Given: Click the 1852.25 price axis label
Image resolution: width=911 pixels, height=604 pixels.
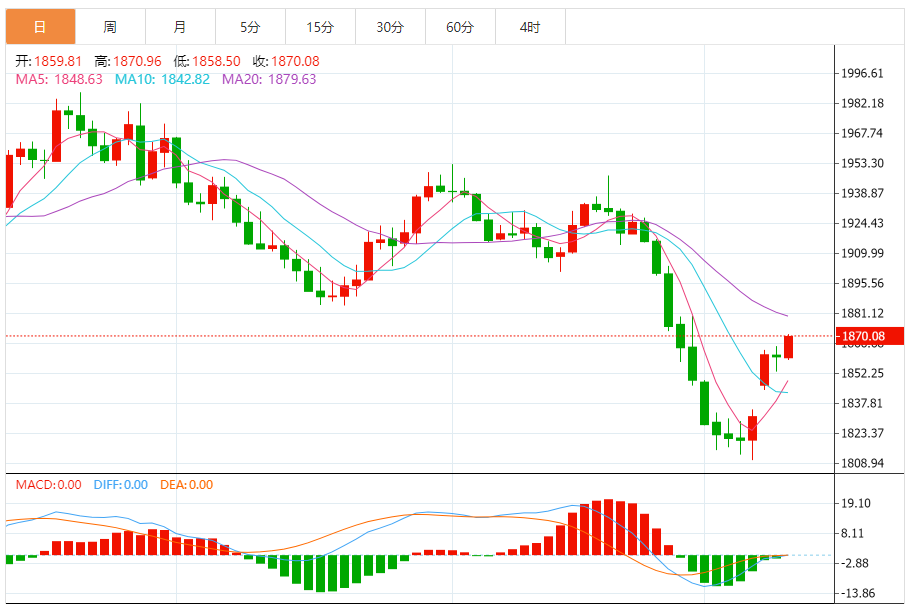Looking at the screenshot, I should (862, 373).
